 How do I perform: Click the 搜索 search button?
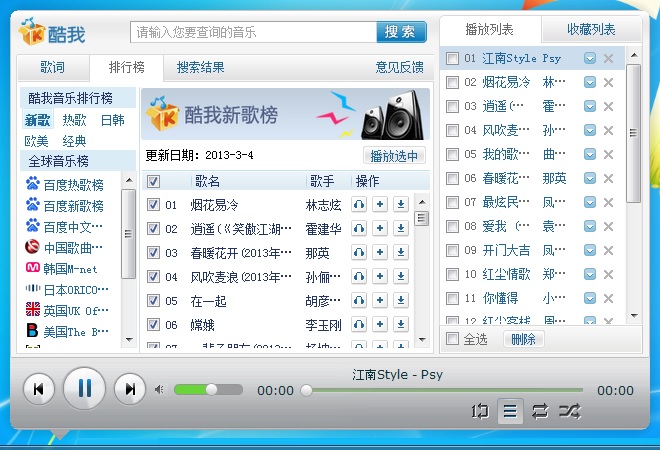tap(402, 32)
